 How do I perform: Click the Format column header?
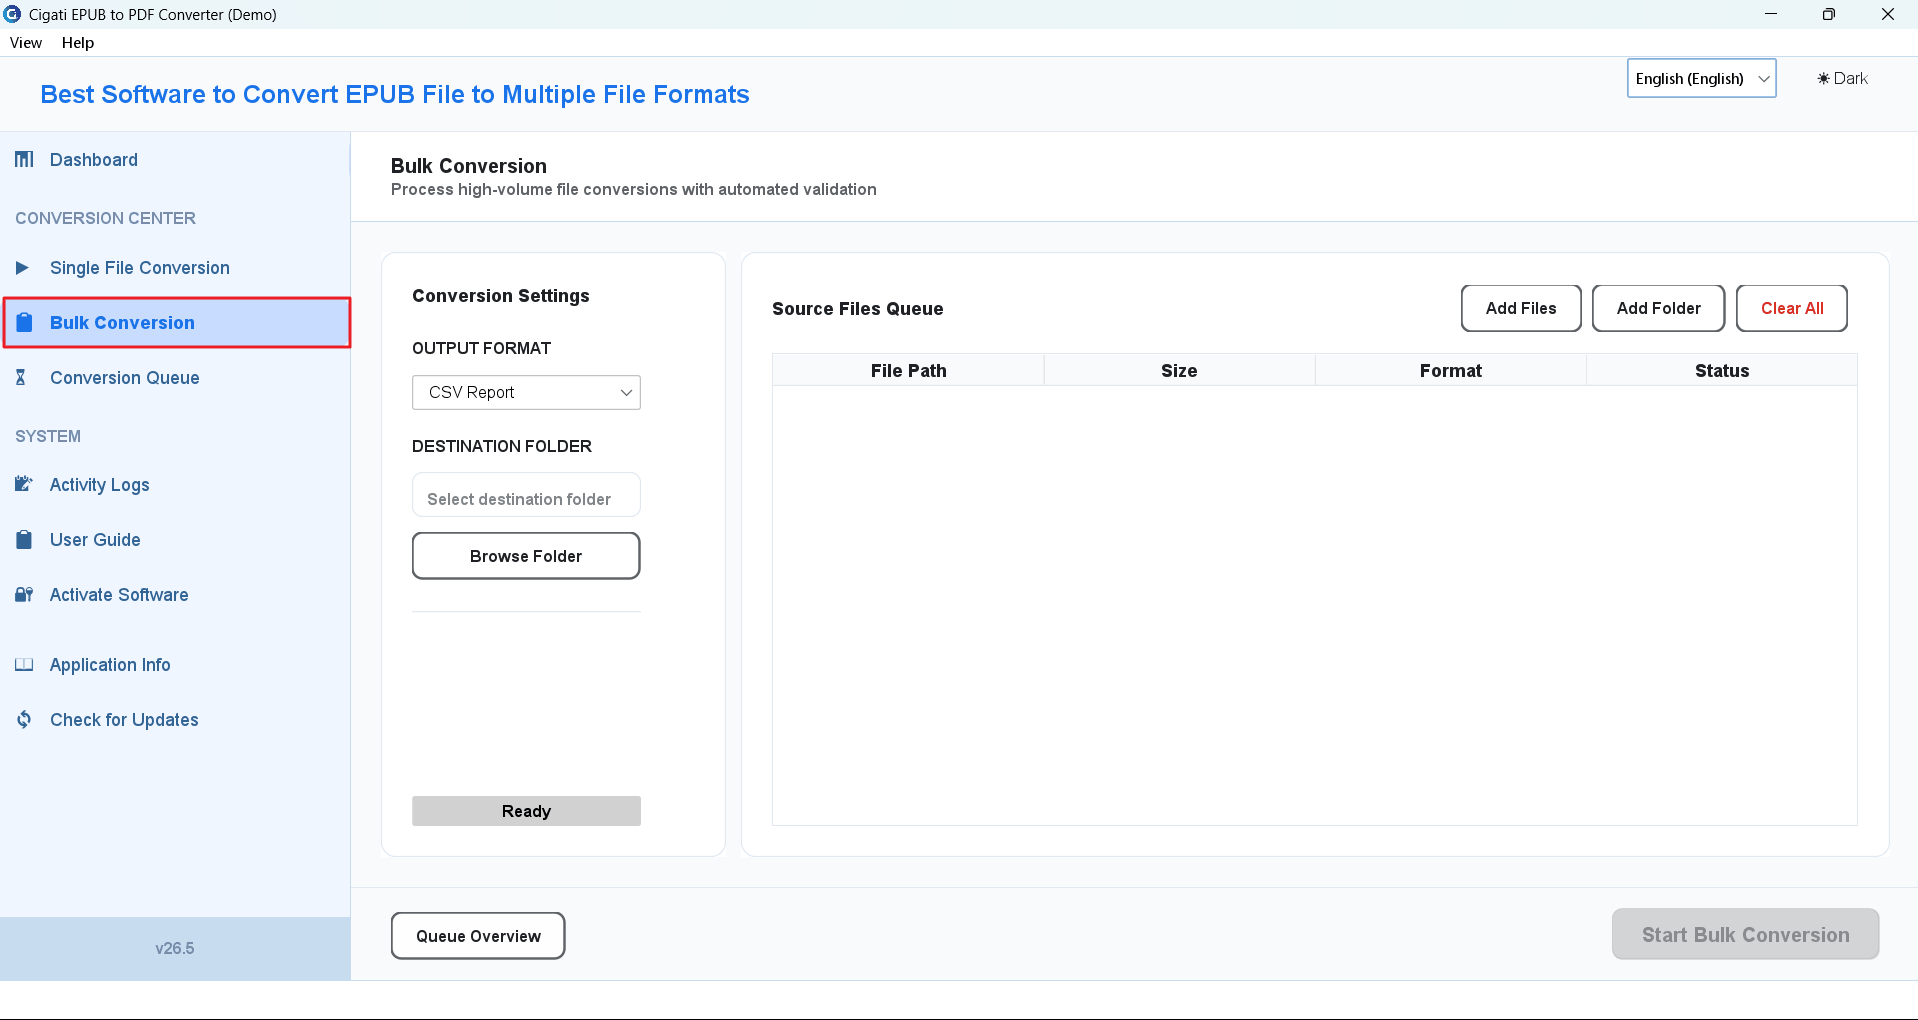[1451, 370]
